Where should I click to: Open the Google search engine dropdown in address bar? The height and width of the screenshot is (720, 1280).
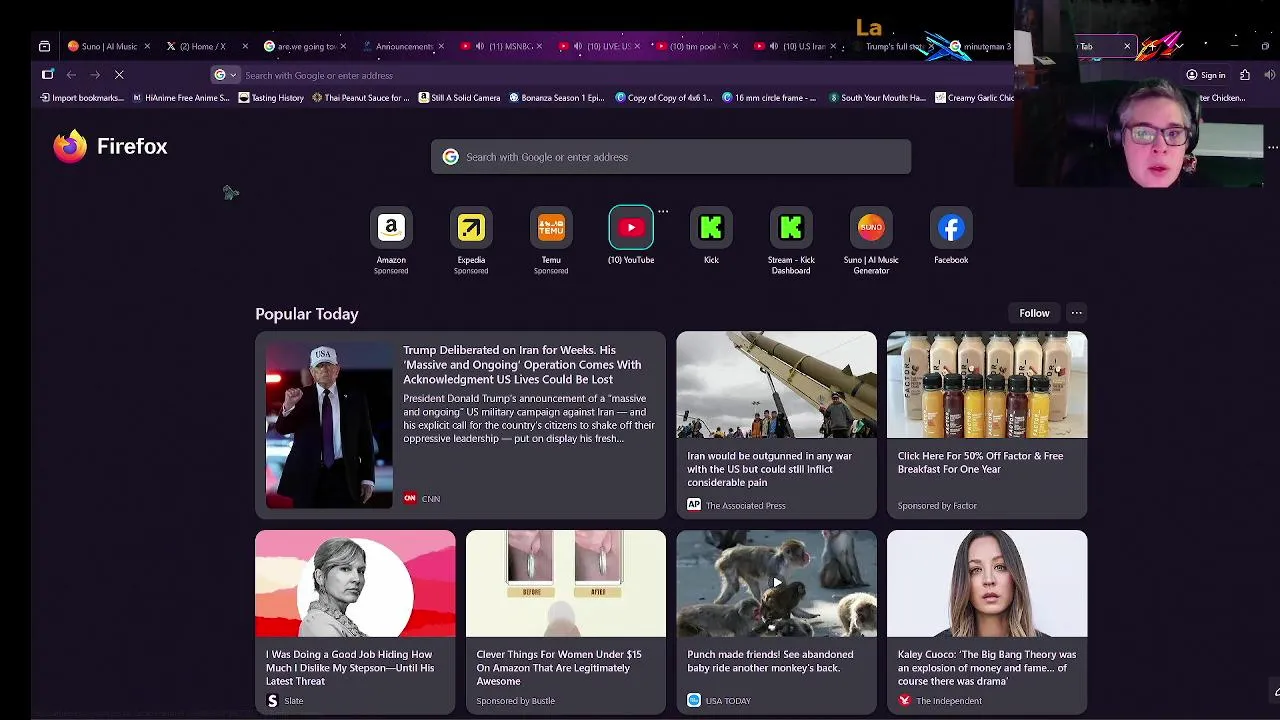point(226,75)
